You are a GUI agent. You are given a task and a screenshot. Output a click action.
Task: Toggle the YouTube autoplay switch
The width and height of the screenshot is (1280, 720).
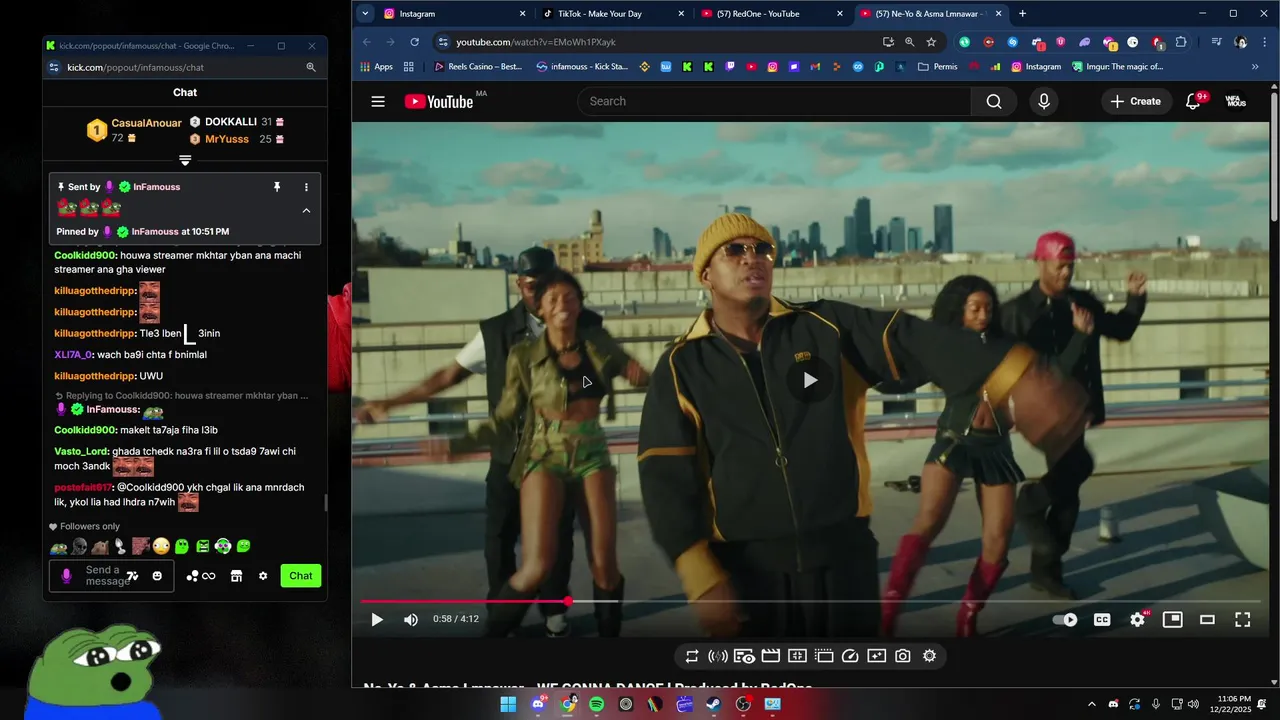click(1066, 619)
